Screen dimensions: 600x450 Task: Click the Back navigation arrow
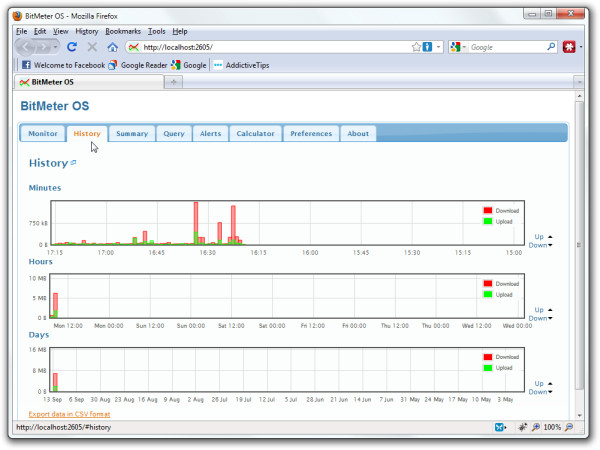click(26, 47)
